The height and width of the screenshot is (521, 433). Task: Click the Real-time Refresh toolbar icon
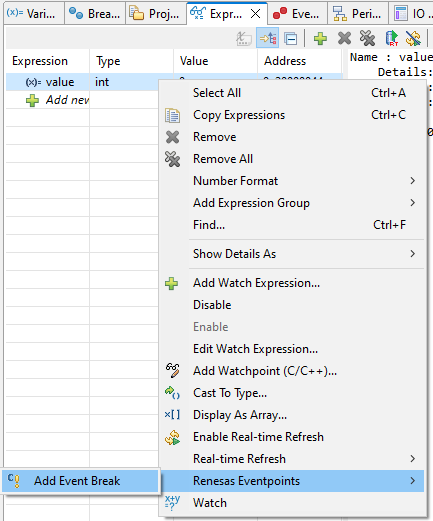391,39
